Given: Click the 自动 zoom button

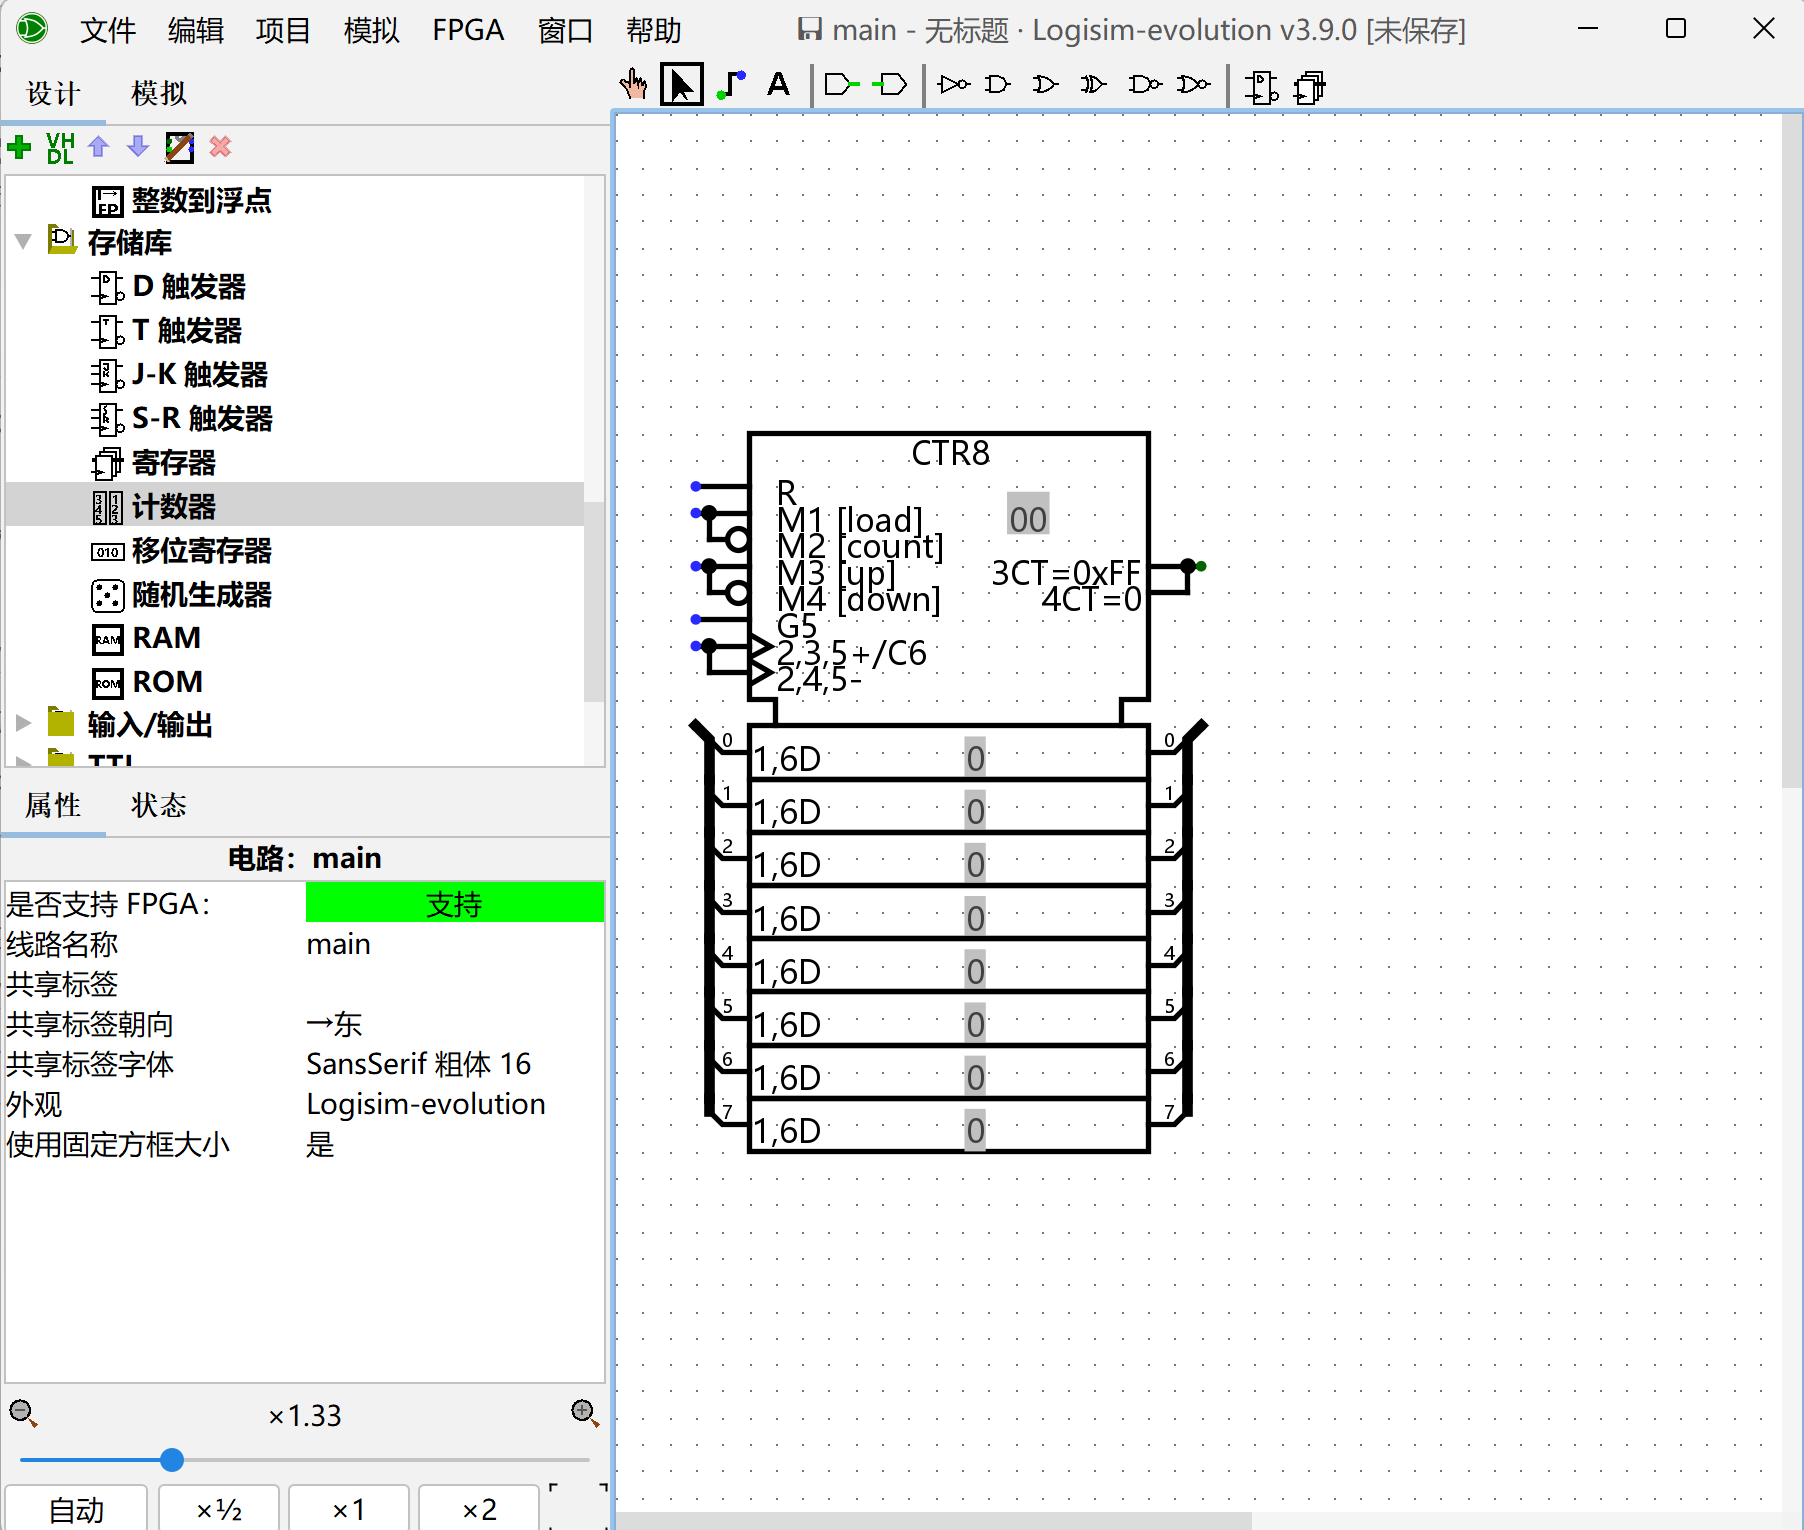Looking at the screenshot, I should [76, 1509].
